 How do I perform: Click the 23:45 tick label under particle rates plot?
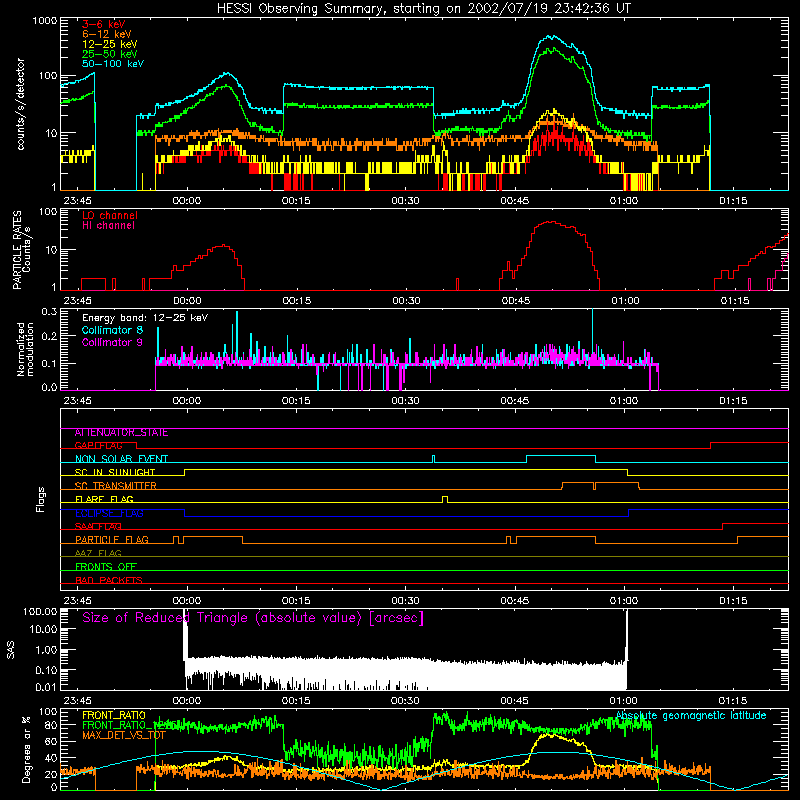(x=77, y=301)
